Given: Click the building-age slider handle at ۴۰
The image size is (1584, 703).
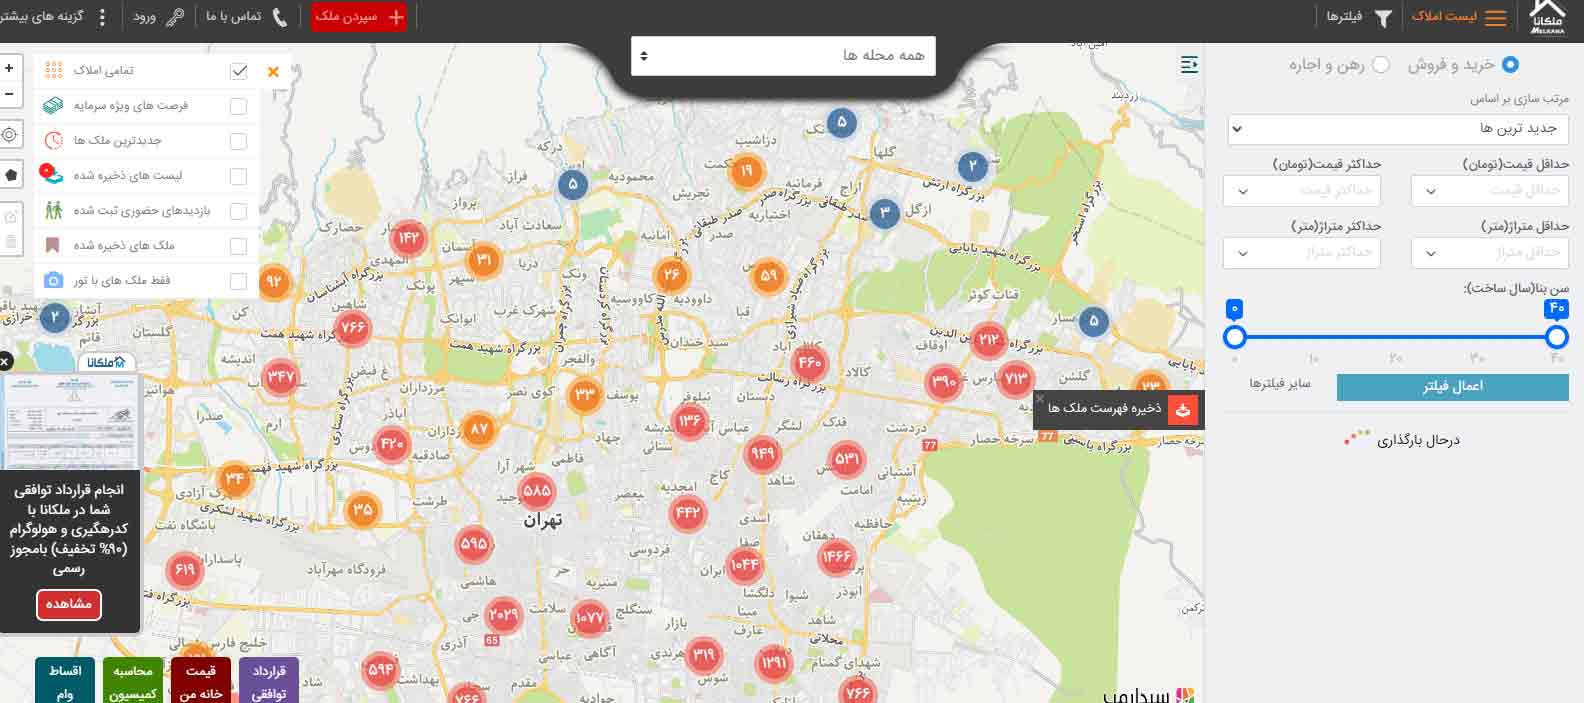Looking at the screenshot, I should click(x=1556, y=337).
